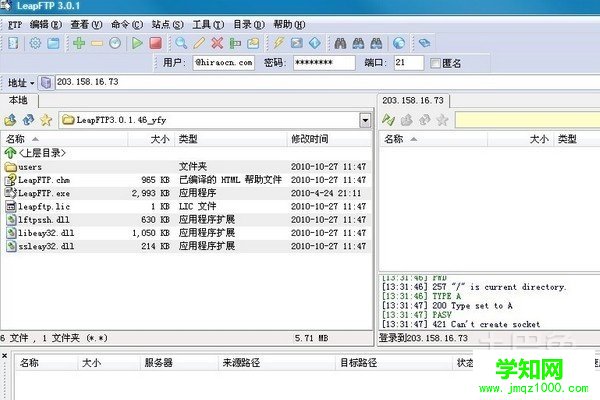
Task: Click the 端口 port input field
Action: [409, 63]
